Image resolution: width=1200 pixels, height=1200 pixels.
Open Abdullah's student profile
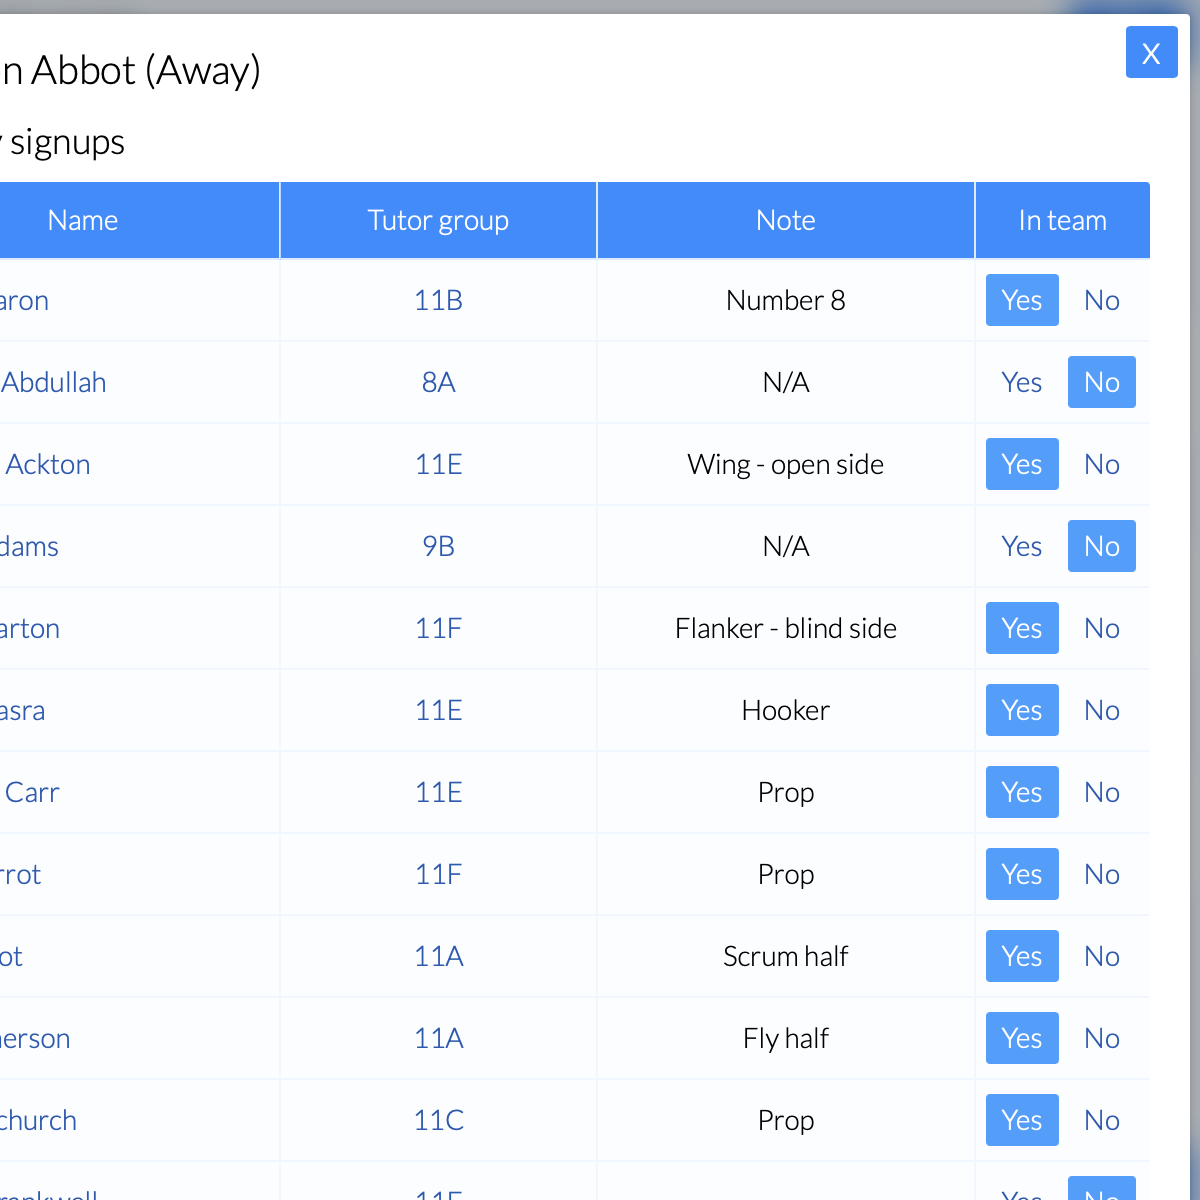pyautogui.click(x=54, y=382)
